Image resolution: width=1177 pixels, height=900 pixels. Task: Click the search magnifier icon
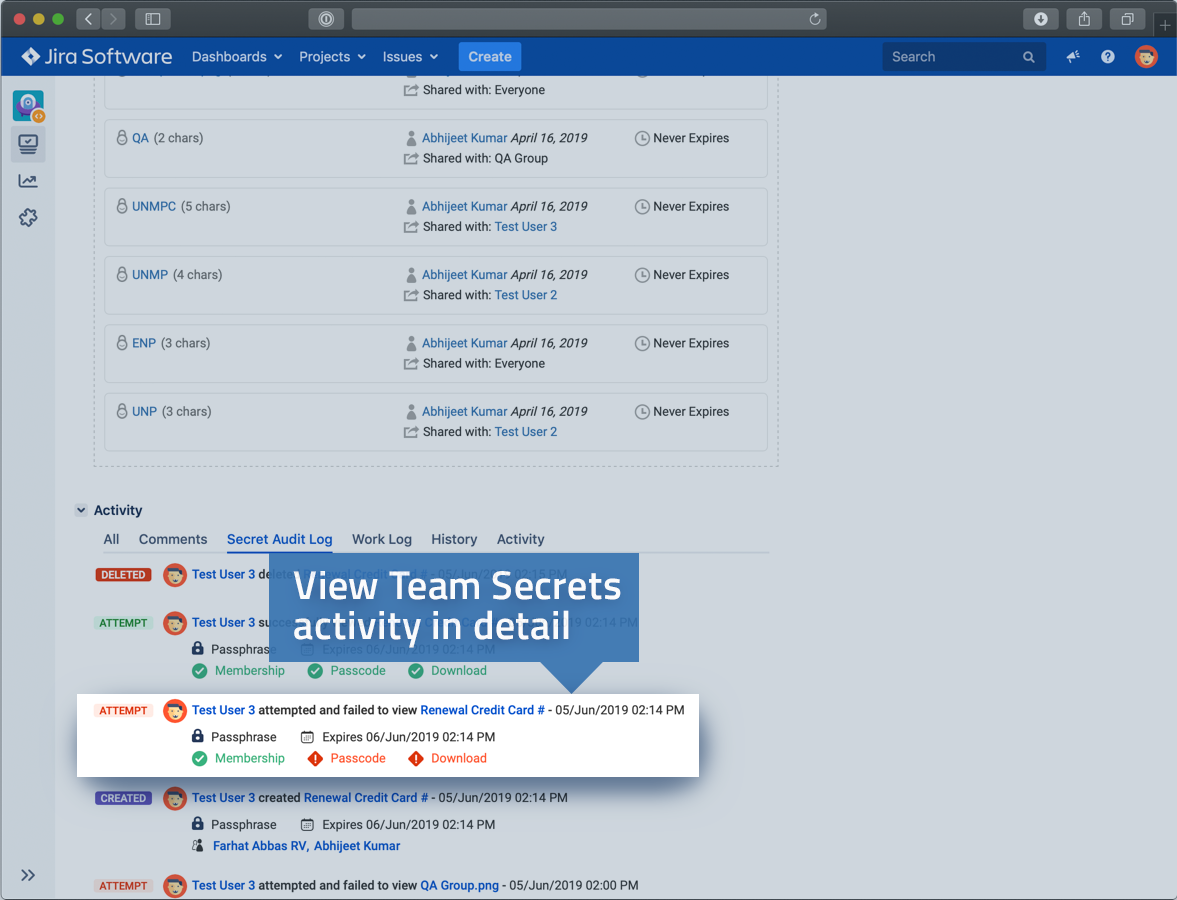pos(1028,57)
